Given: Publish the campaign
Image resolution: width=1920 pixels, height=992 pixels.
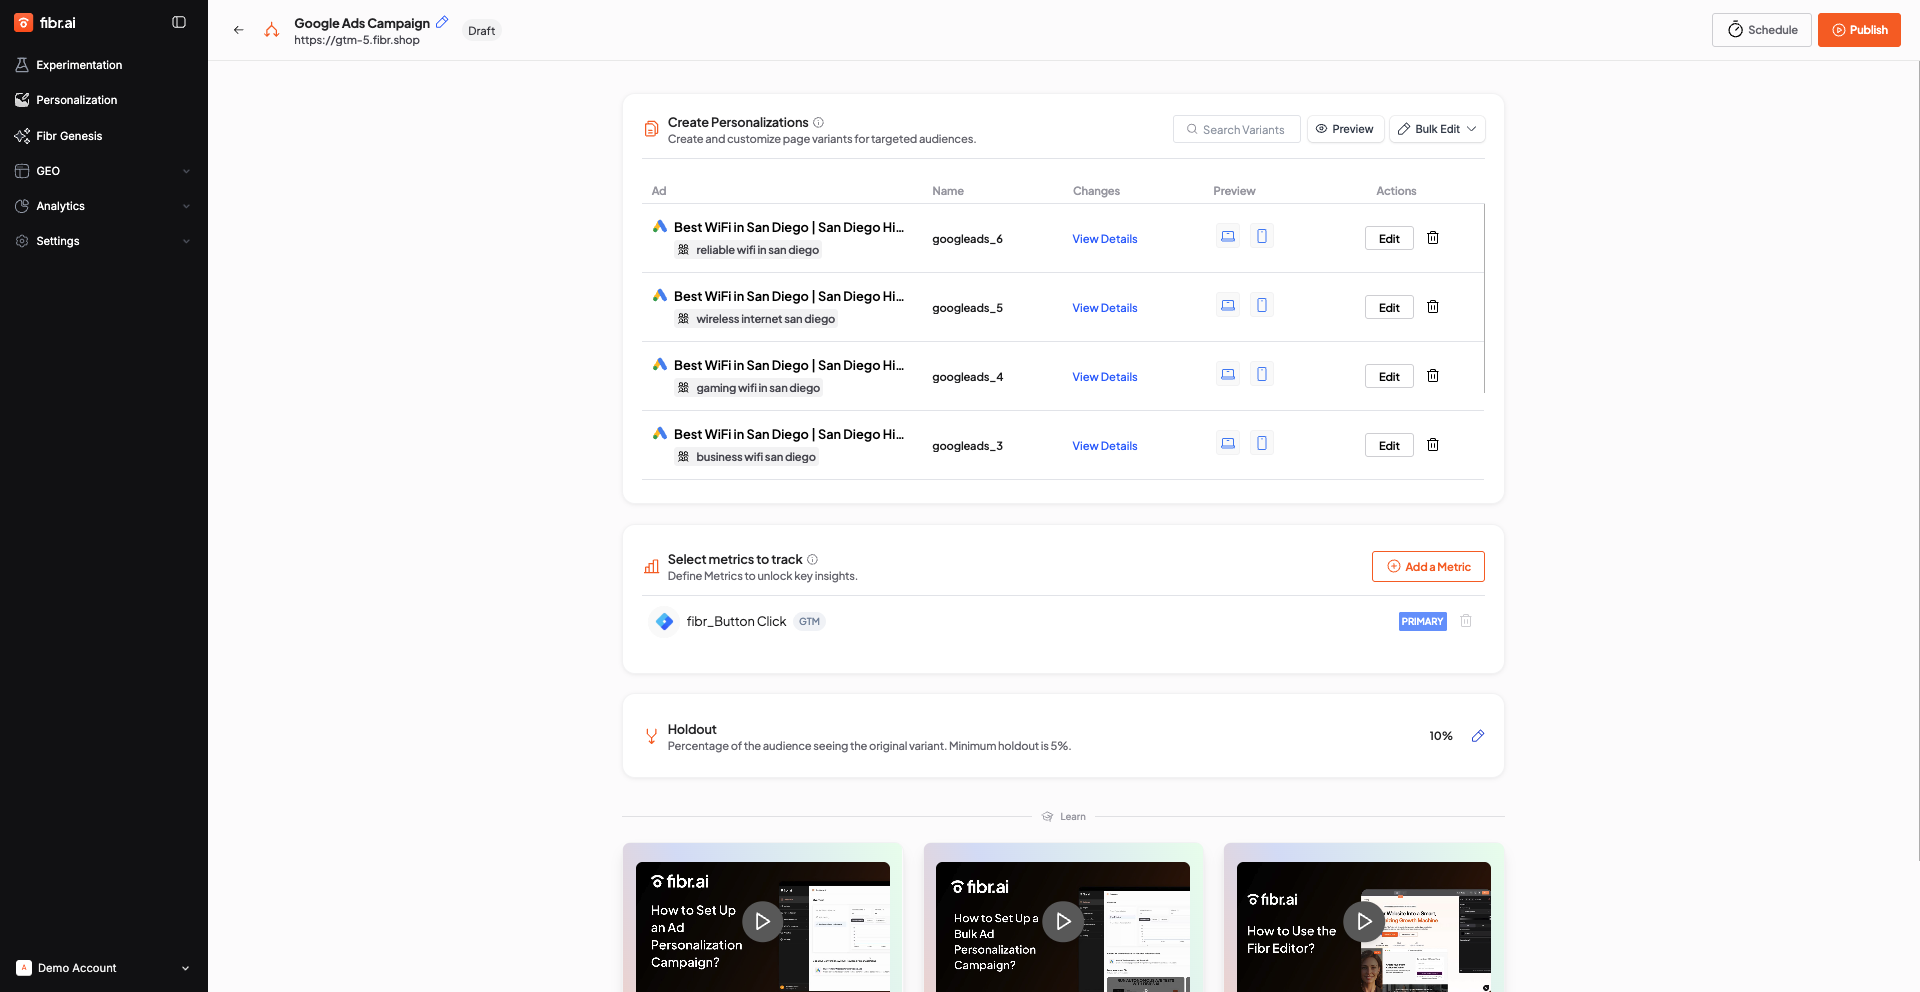Looking at the screenshot, I should pos(1858,30).
